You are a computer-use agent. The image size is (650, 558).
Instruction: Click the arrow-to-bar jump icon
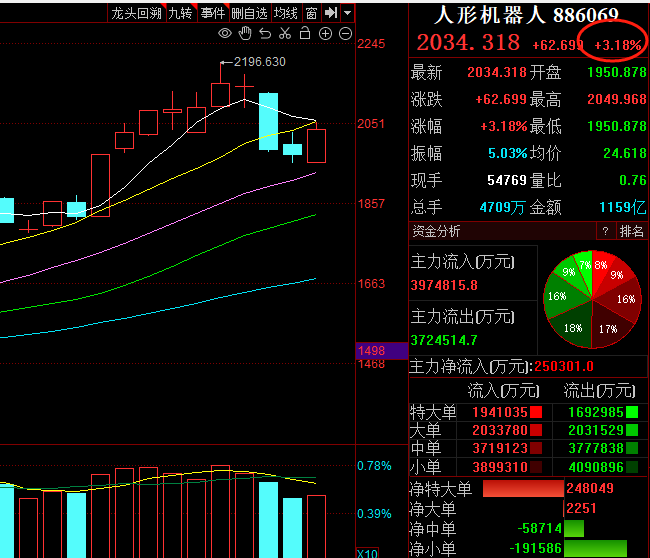[330, 13]
